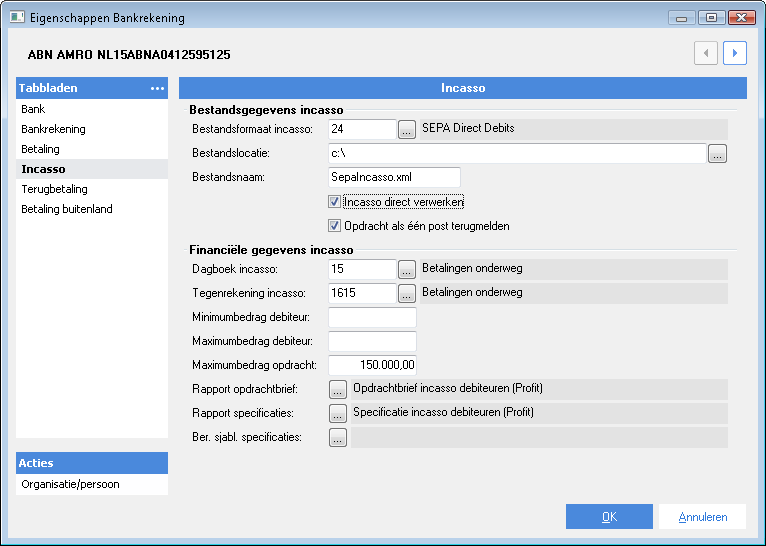Viewport: 766px width, 546px height.
Task: Go to the previous bank account record arrow
Action: coord(705,53)
